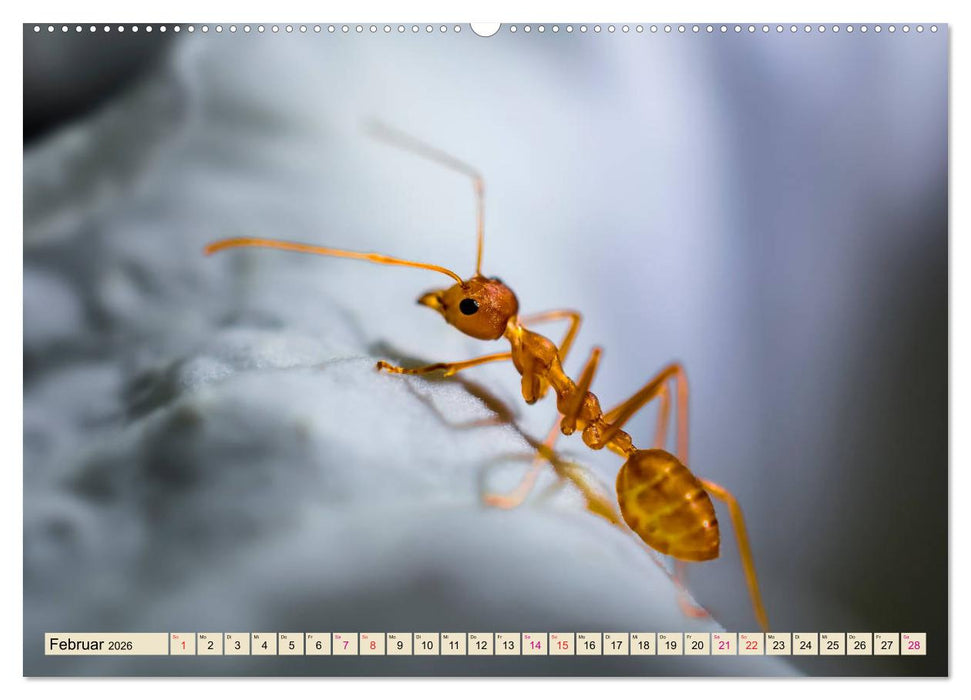Click the calendar hanging hole at top
This screenshot has height=700, width=971.
click(x=485, y=28)
